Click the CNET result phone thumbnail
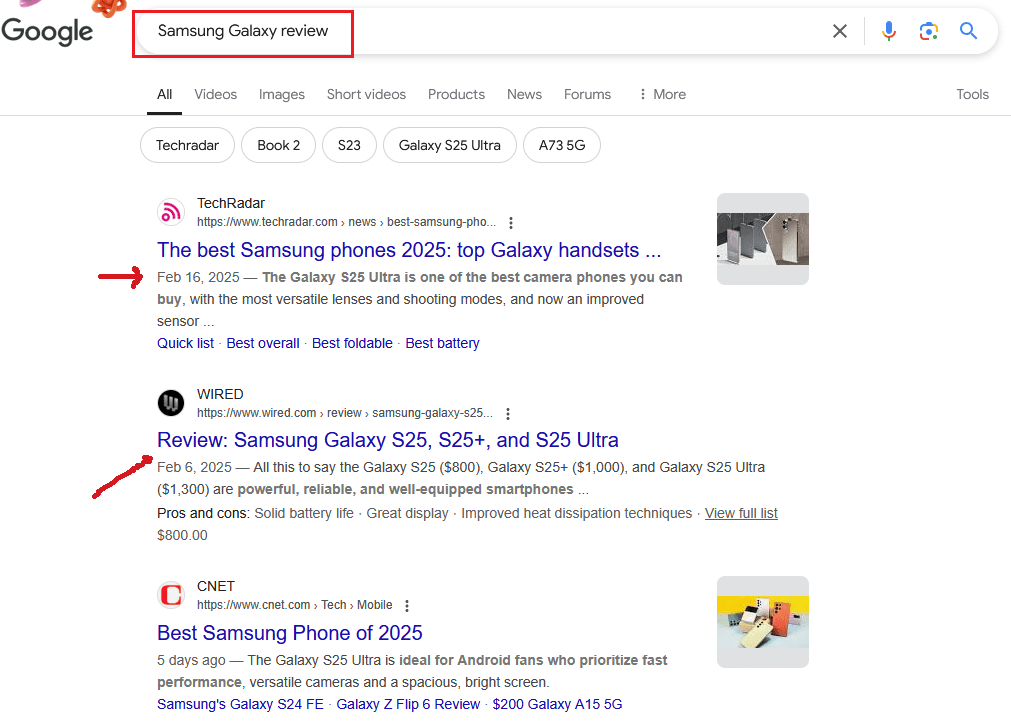 click(762, 621)
